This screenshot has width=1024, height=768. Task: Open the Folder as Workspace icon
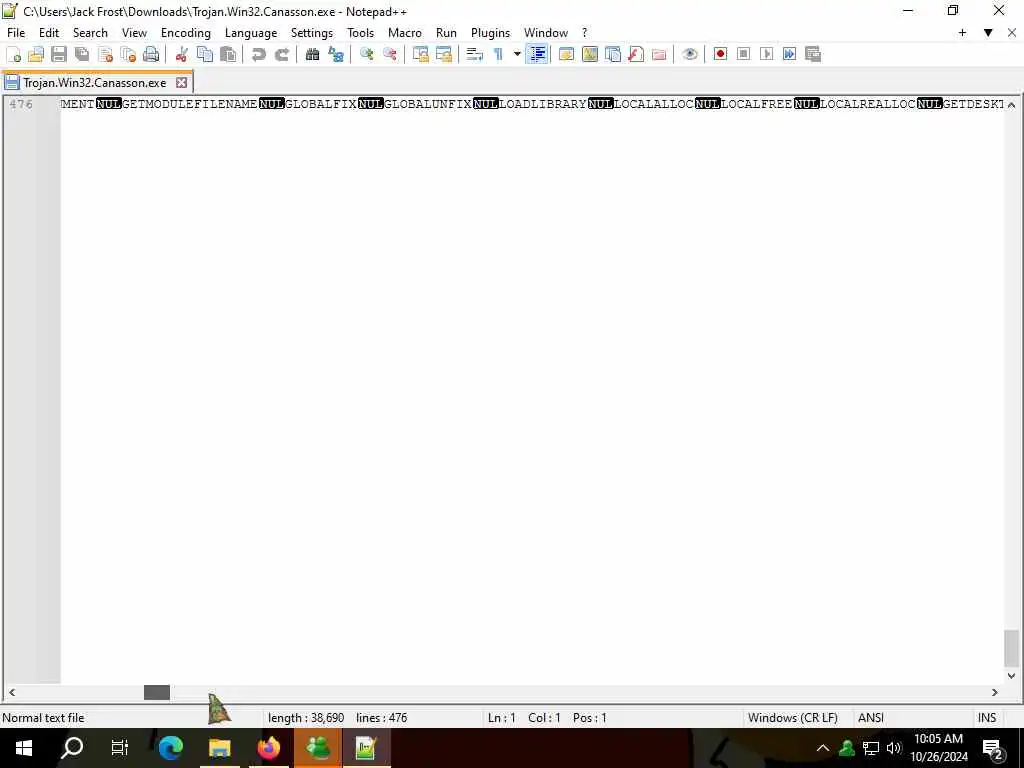point(659,54)
